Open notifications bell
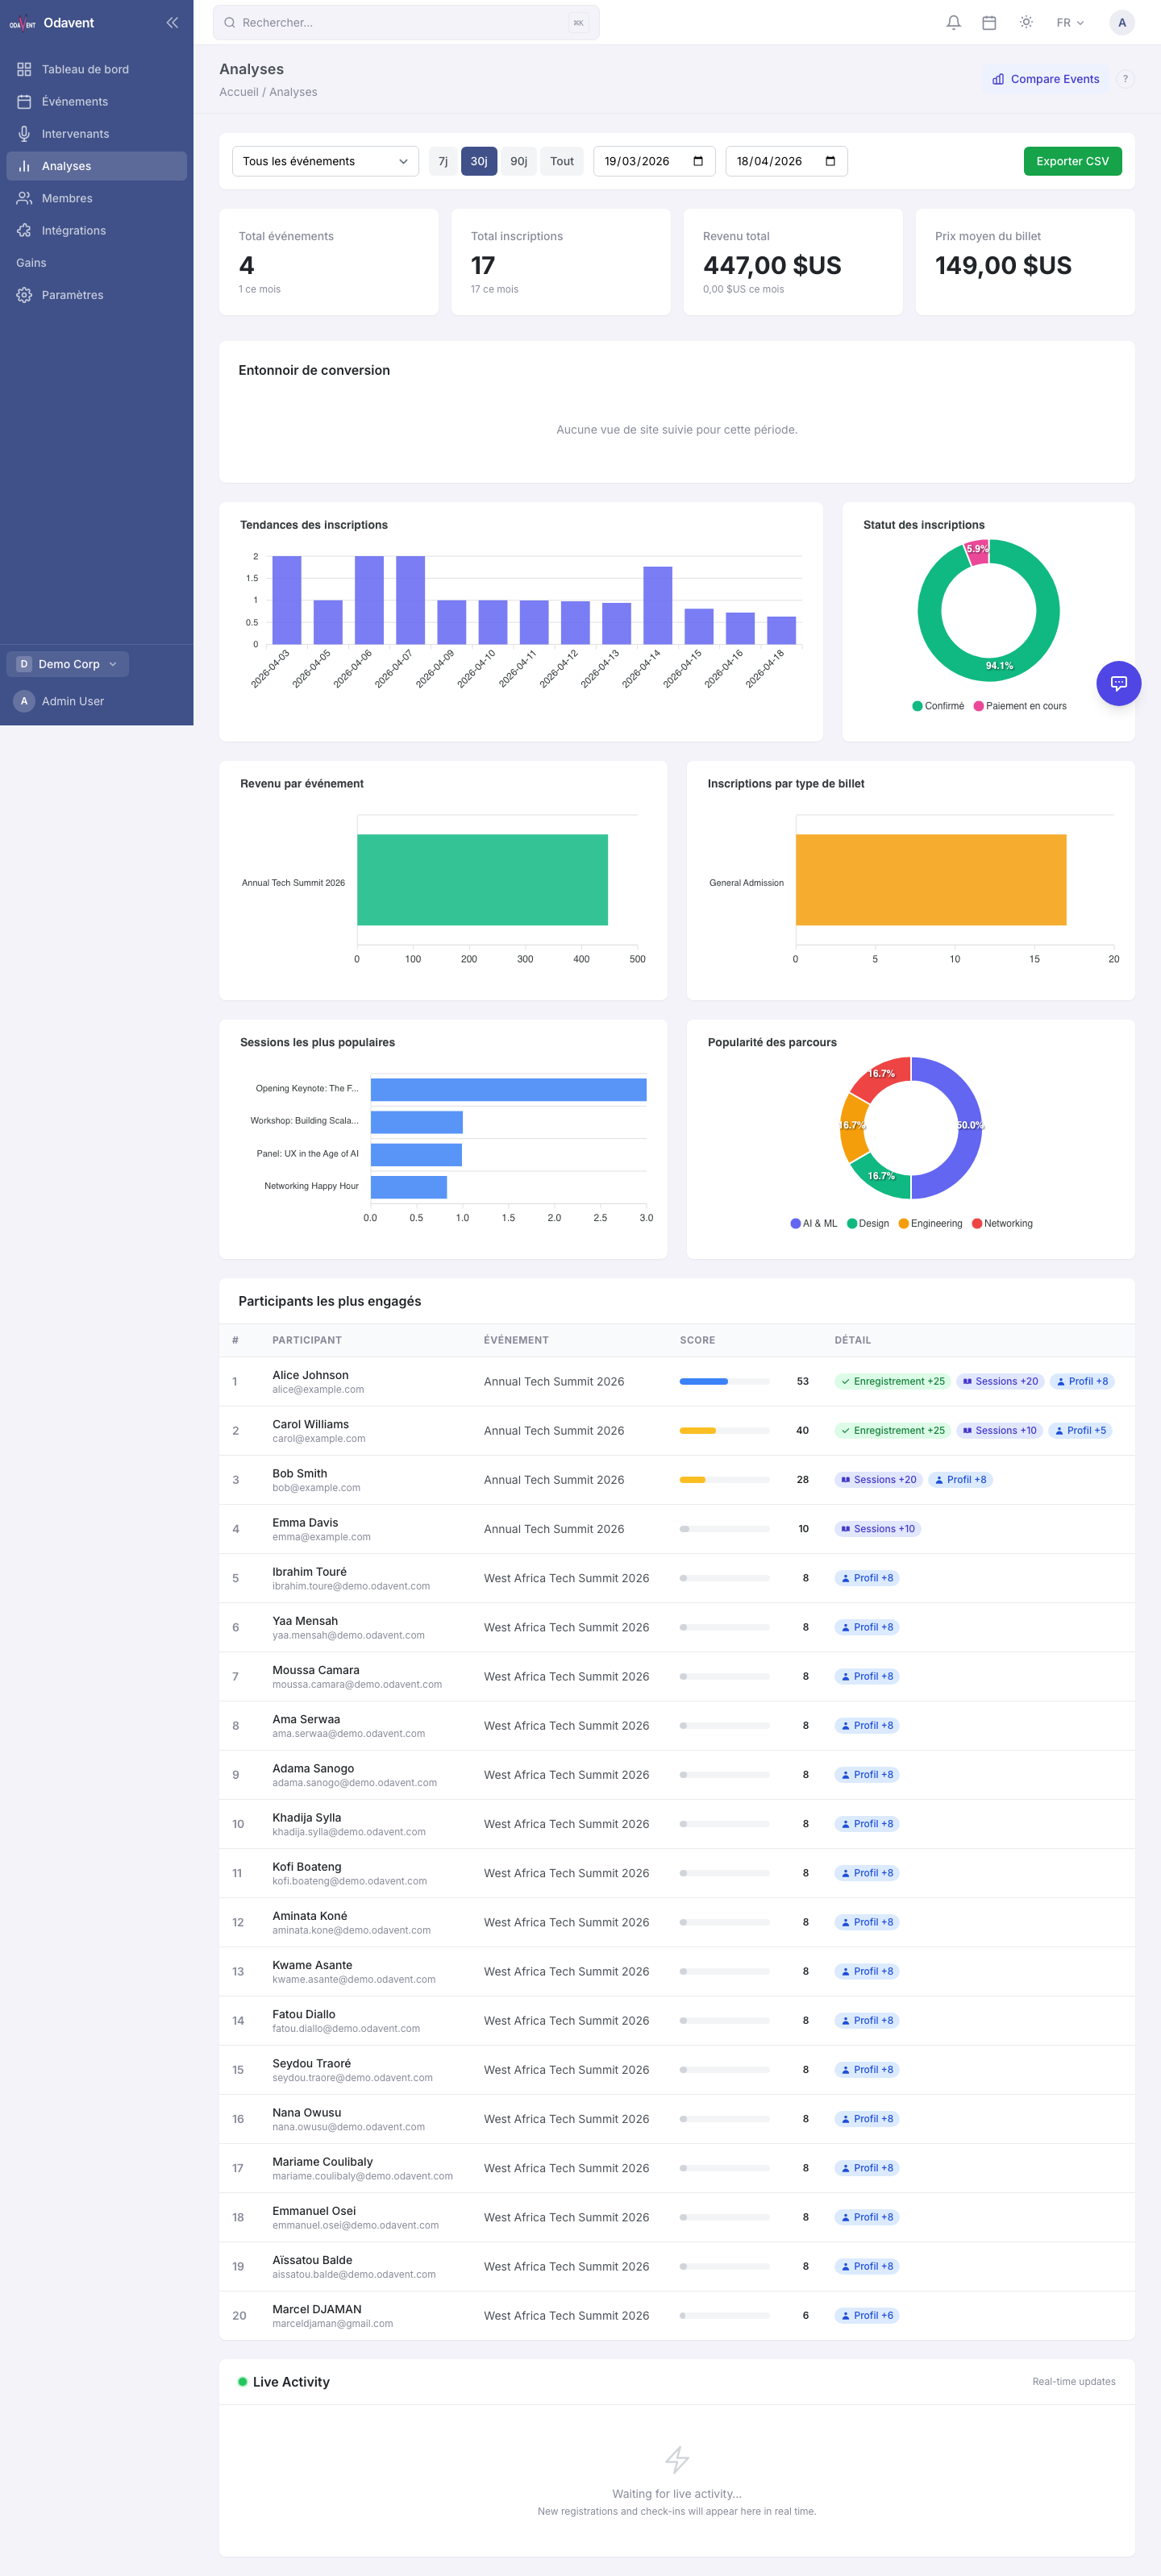 tap(953, 22)
